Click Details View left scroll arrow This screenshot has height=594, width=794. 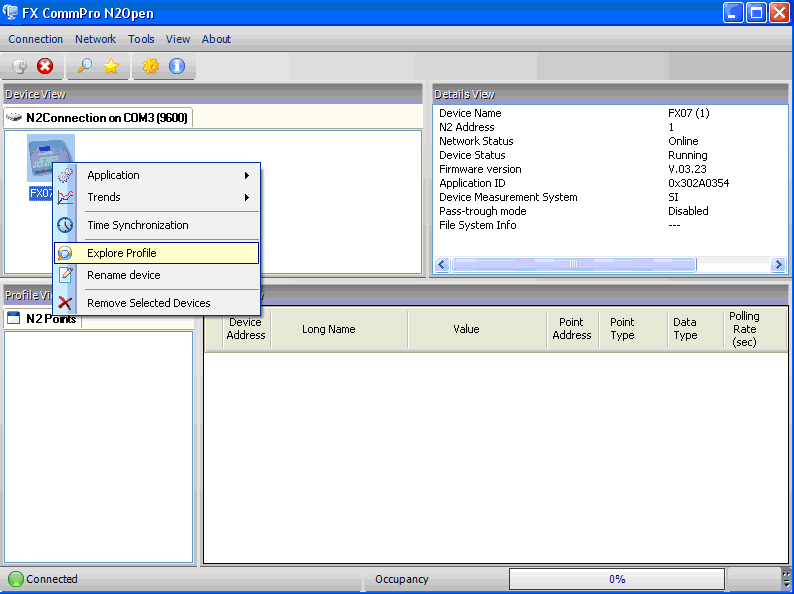(442, 264)
